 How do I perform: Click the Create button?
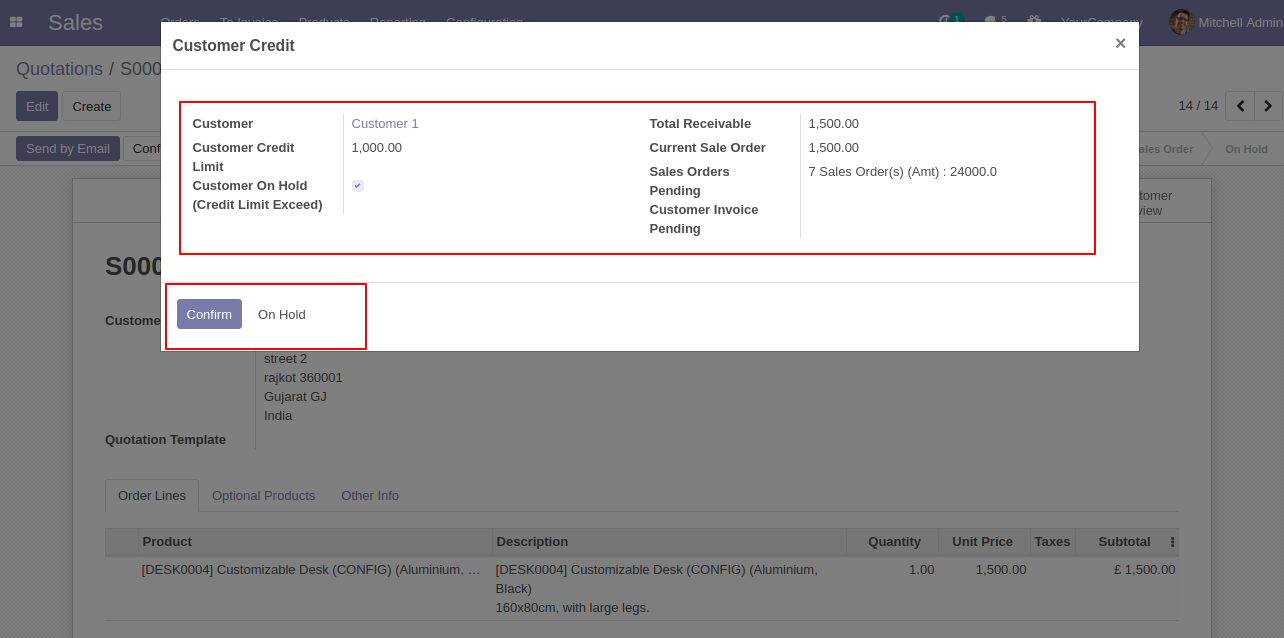click(x=92, y=106)
